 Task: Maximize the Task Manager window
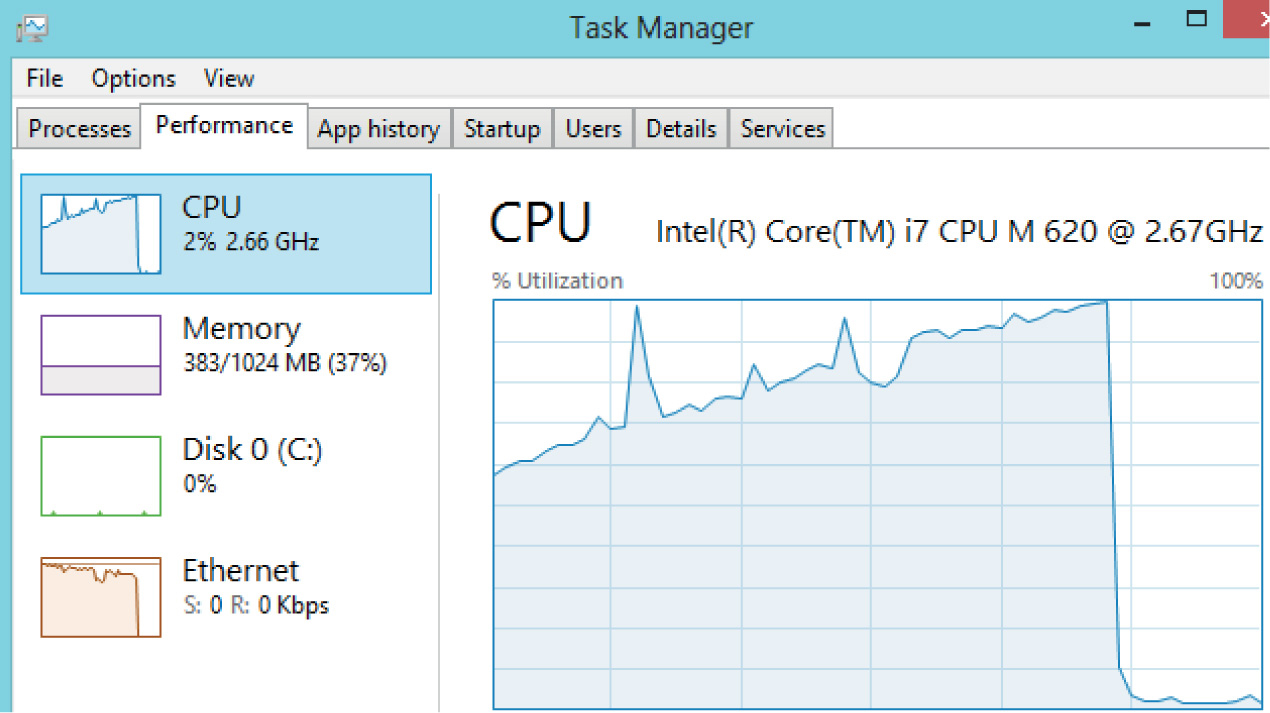(x=1197, y=19)
